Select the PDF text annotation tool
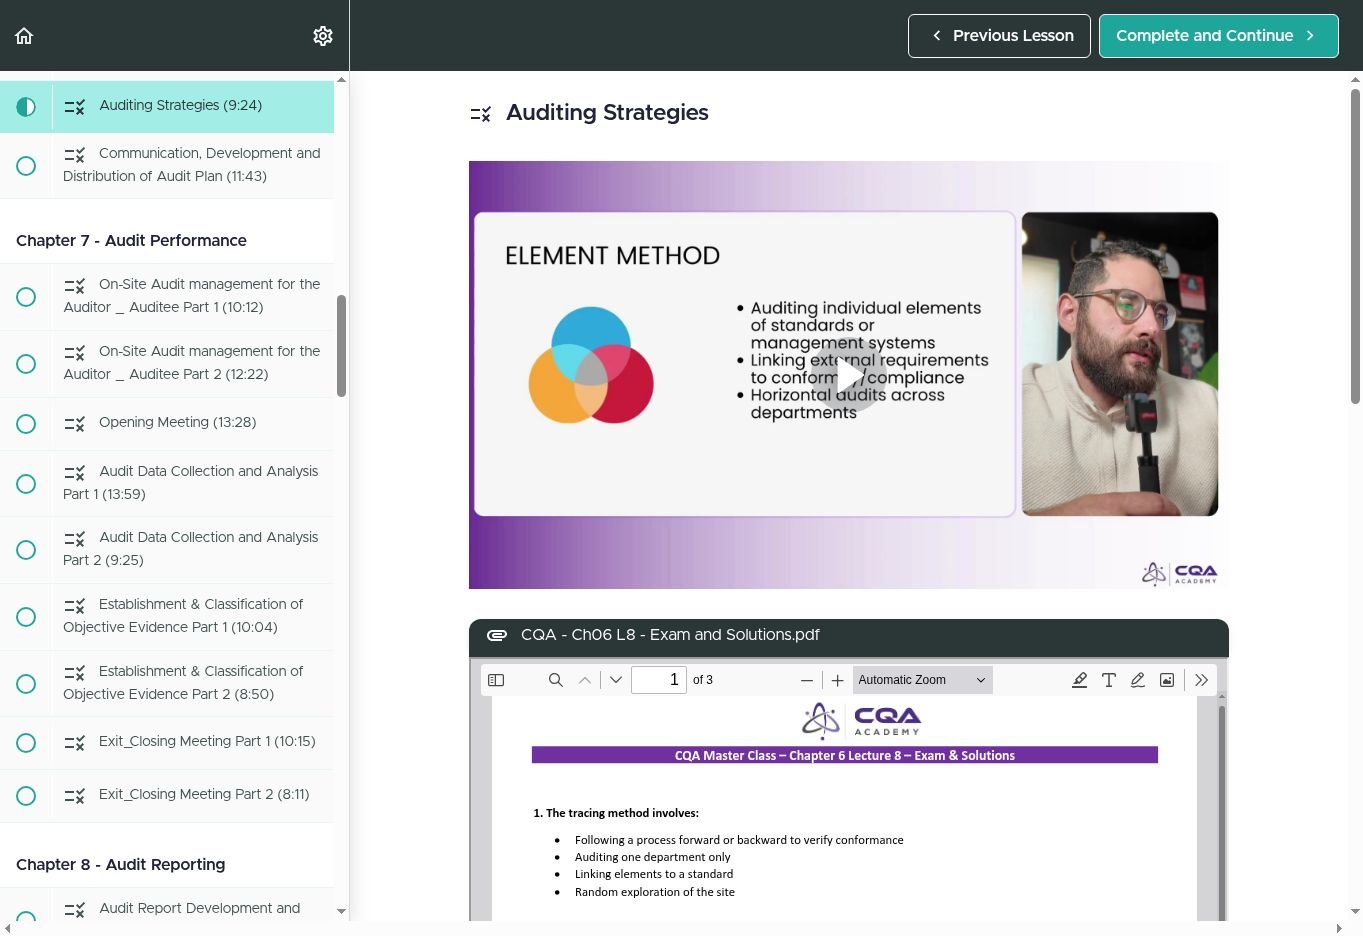The width and height of the screenshot is (1363, 936). 1108,680
